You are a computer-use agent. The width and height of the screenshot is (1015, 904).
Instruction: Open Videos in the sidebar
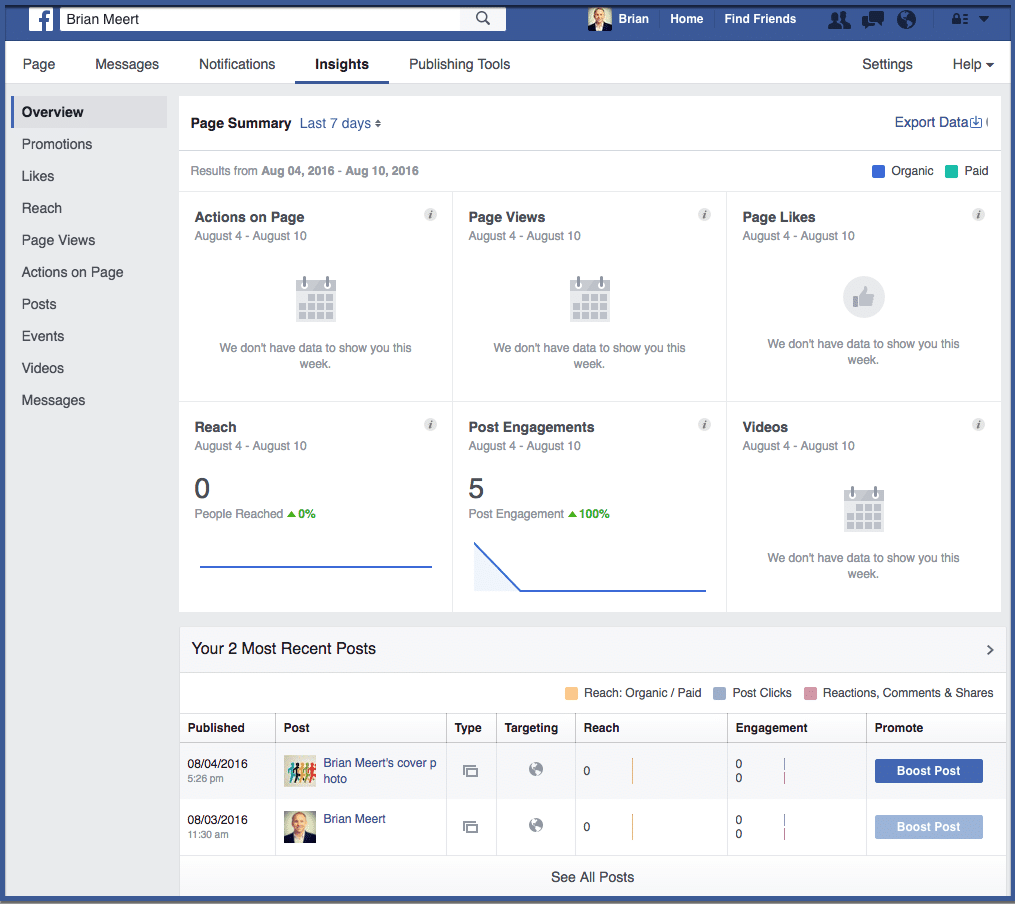(43, 368)
